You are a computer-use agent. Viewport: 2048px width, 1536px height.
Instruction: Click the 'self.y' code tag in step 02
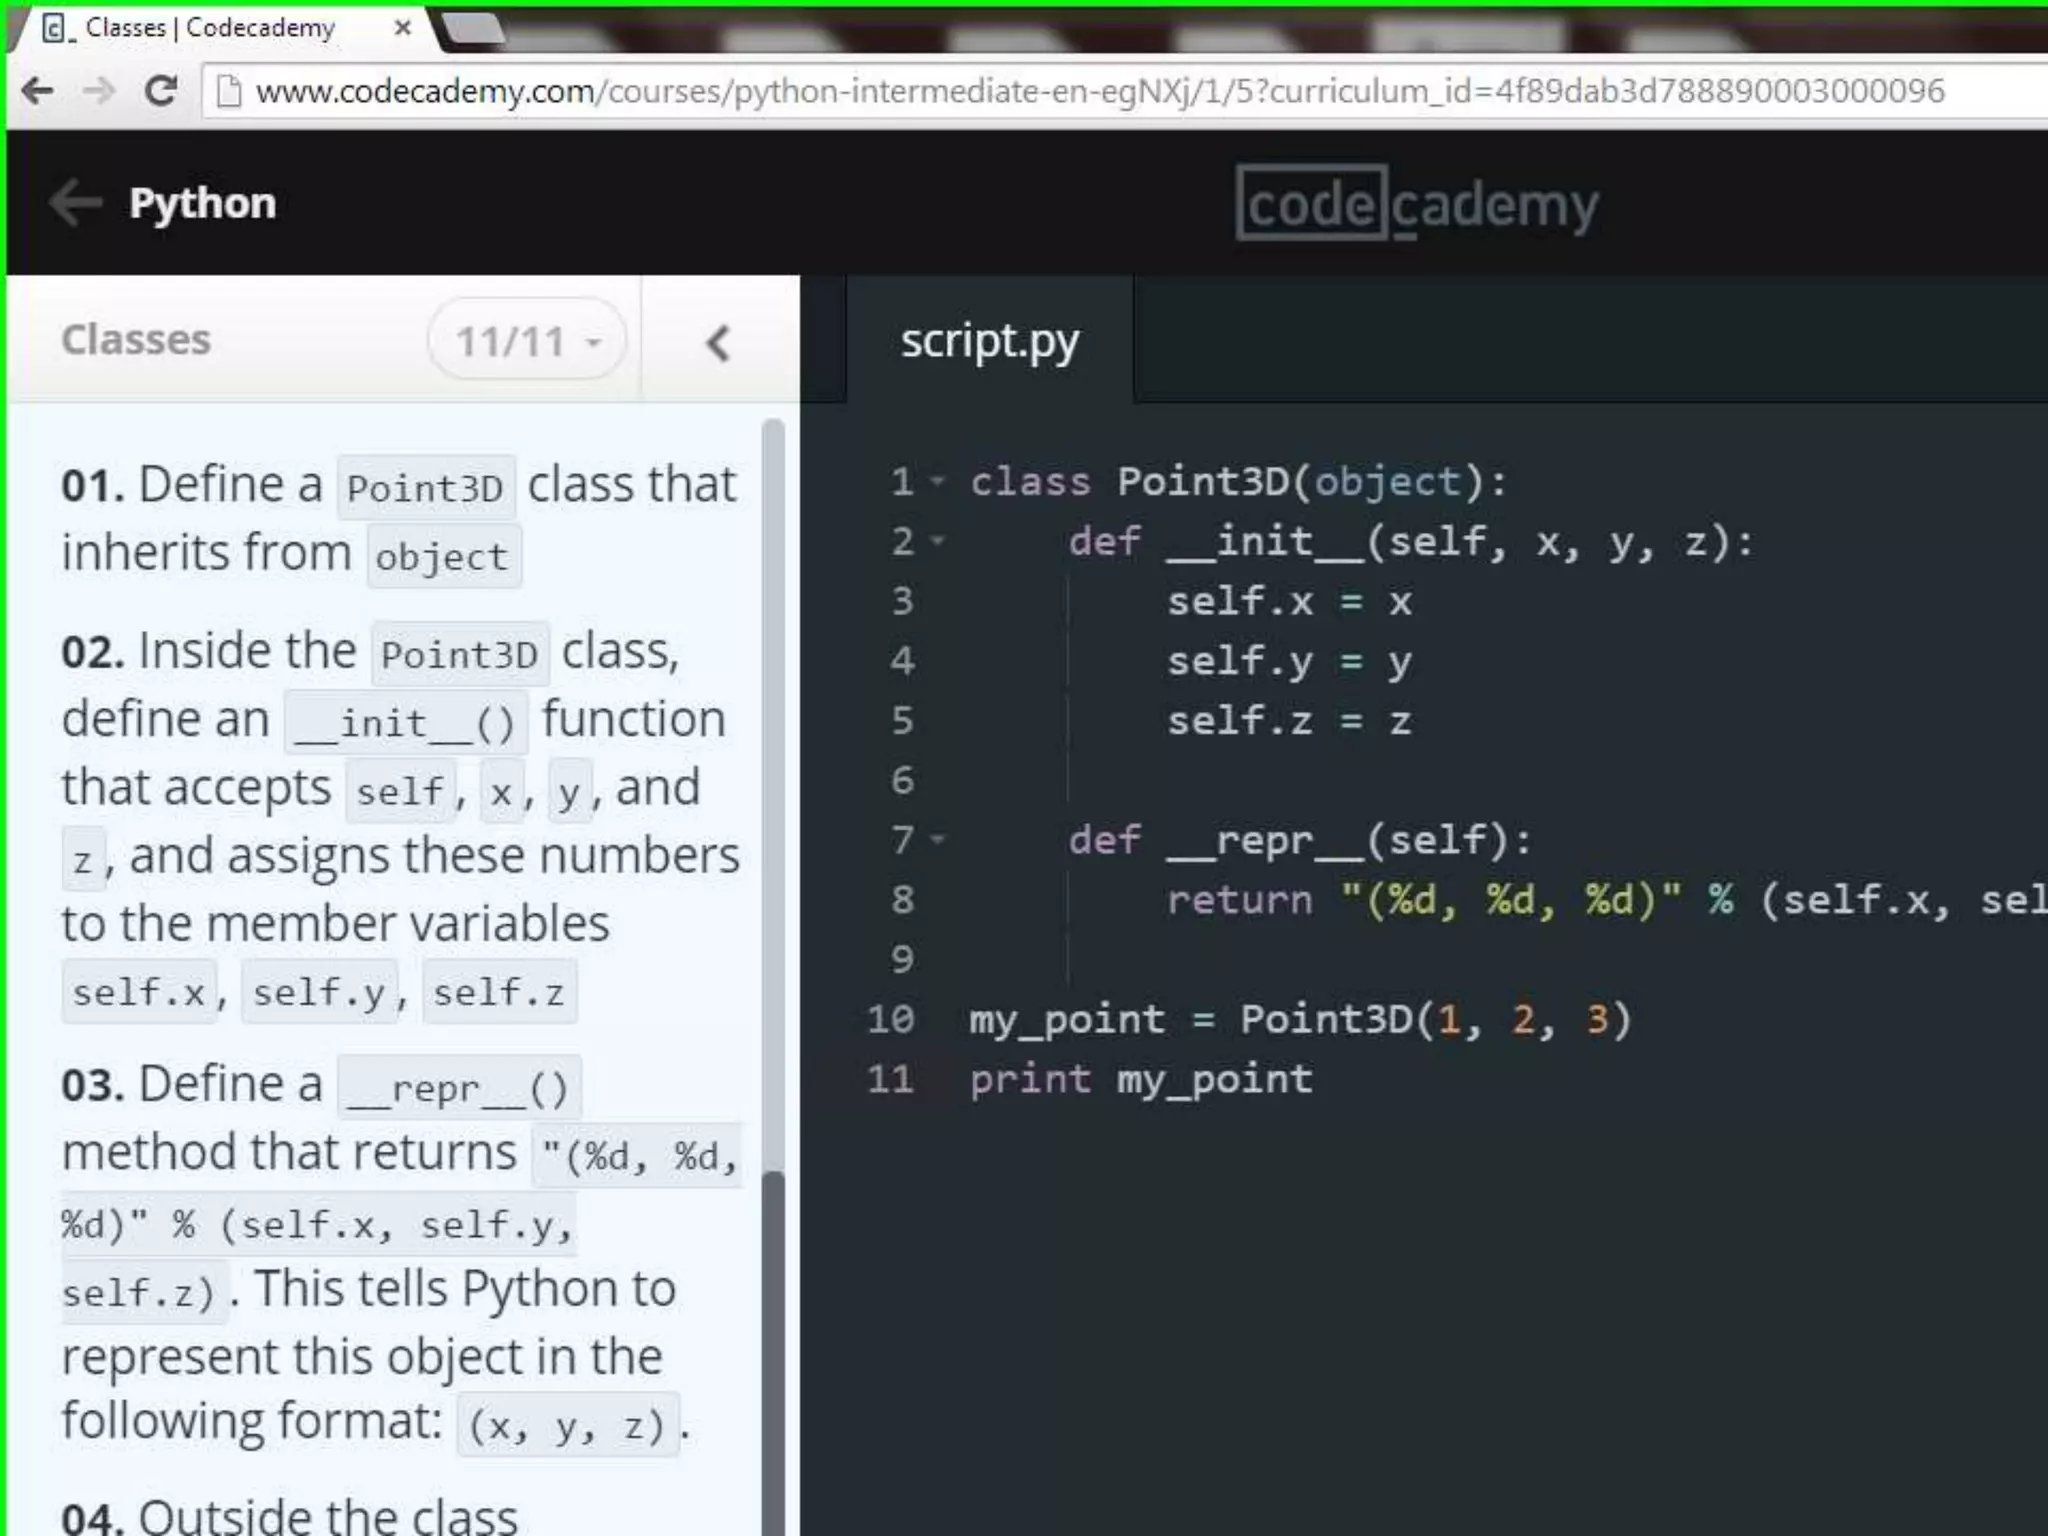click(319, 992)
